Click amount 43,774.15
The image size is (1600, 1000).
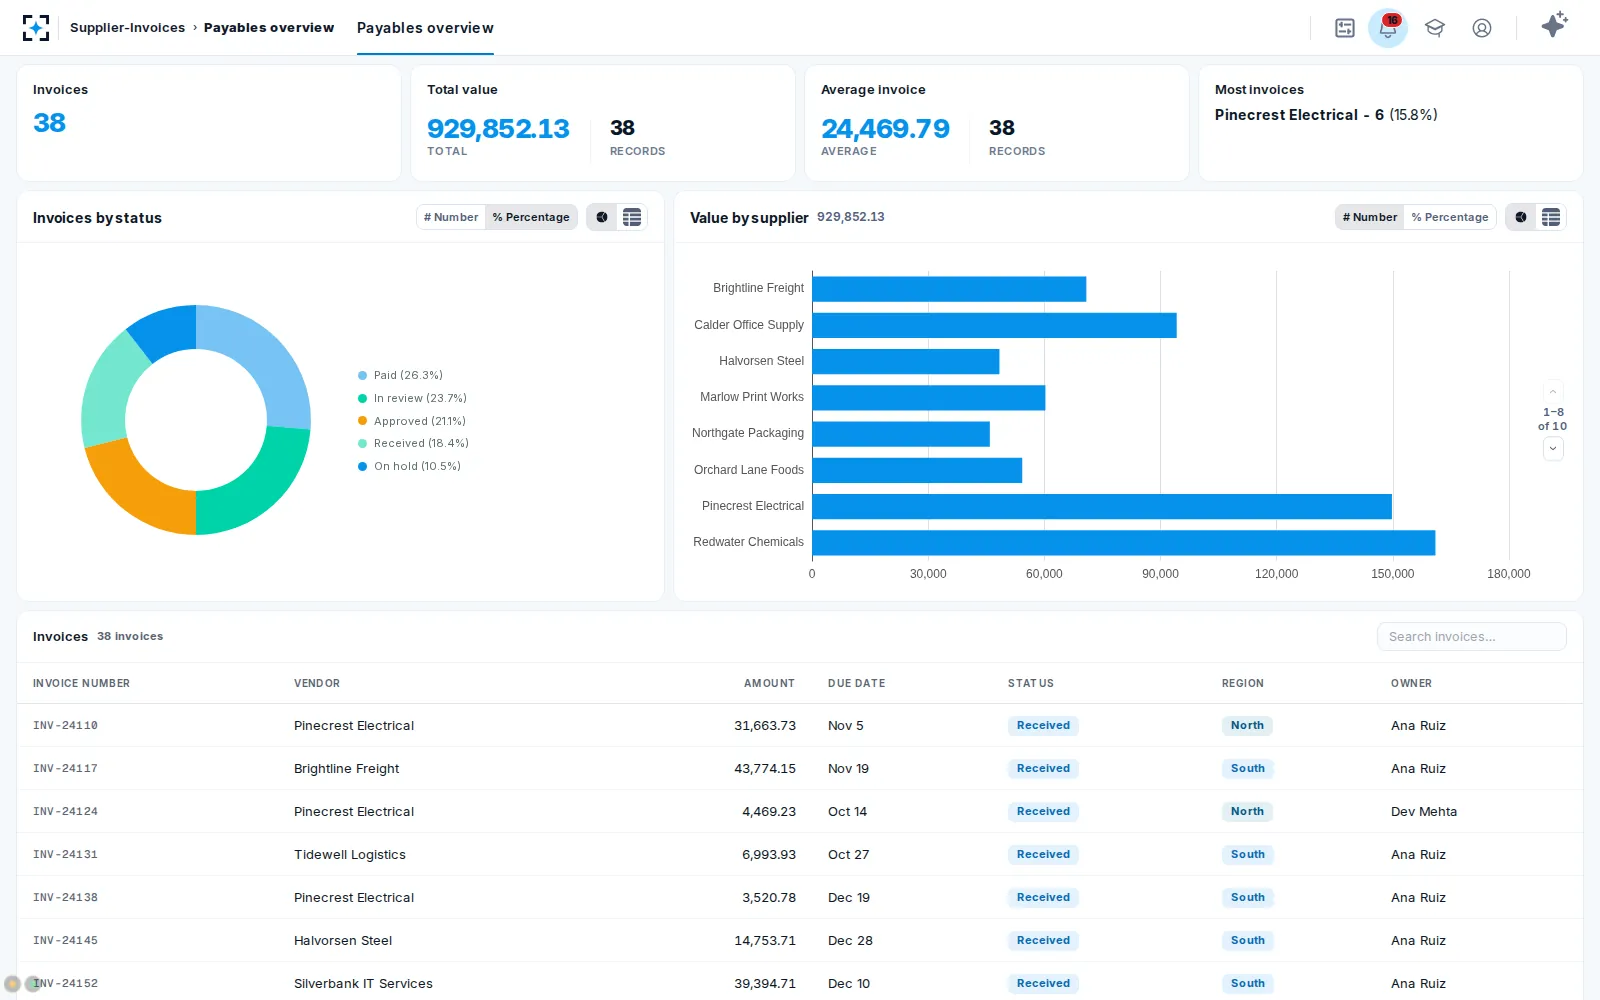[x=765, y=769]
